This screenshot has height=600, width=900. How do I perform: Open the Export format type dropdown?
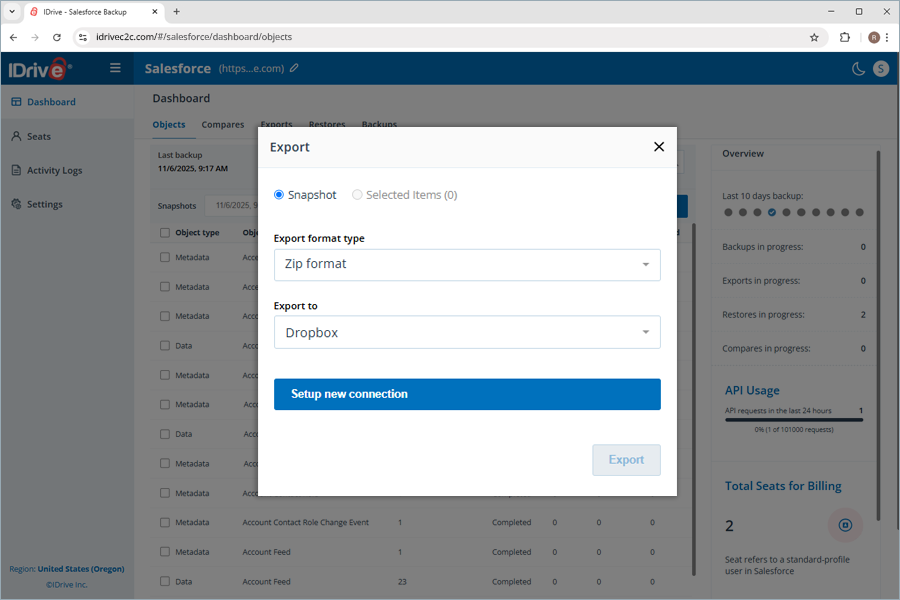pos(467,265)
